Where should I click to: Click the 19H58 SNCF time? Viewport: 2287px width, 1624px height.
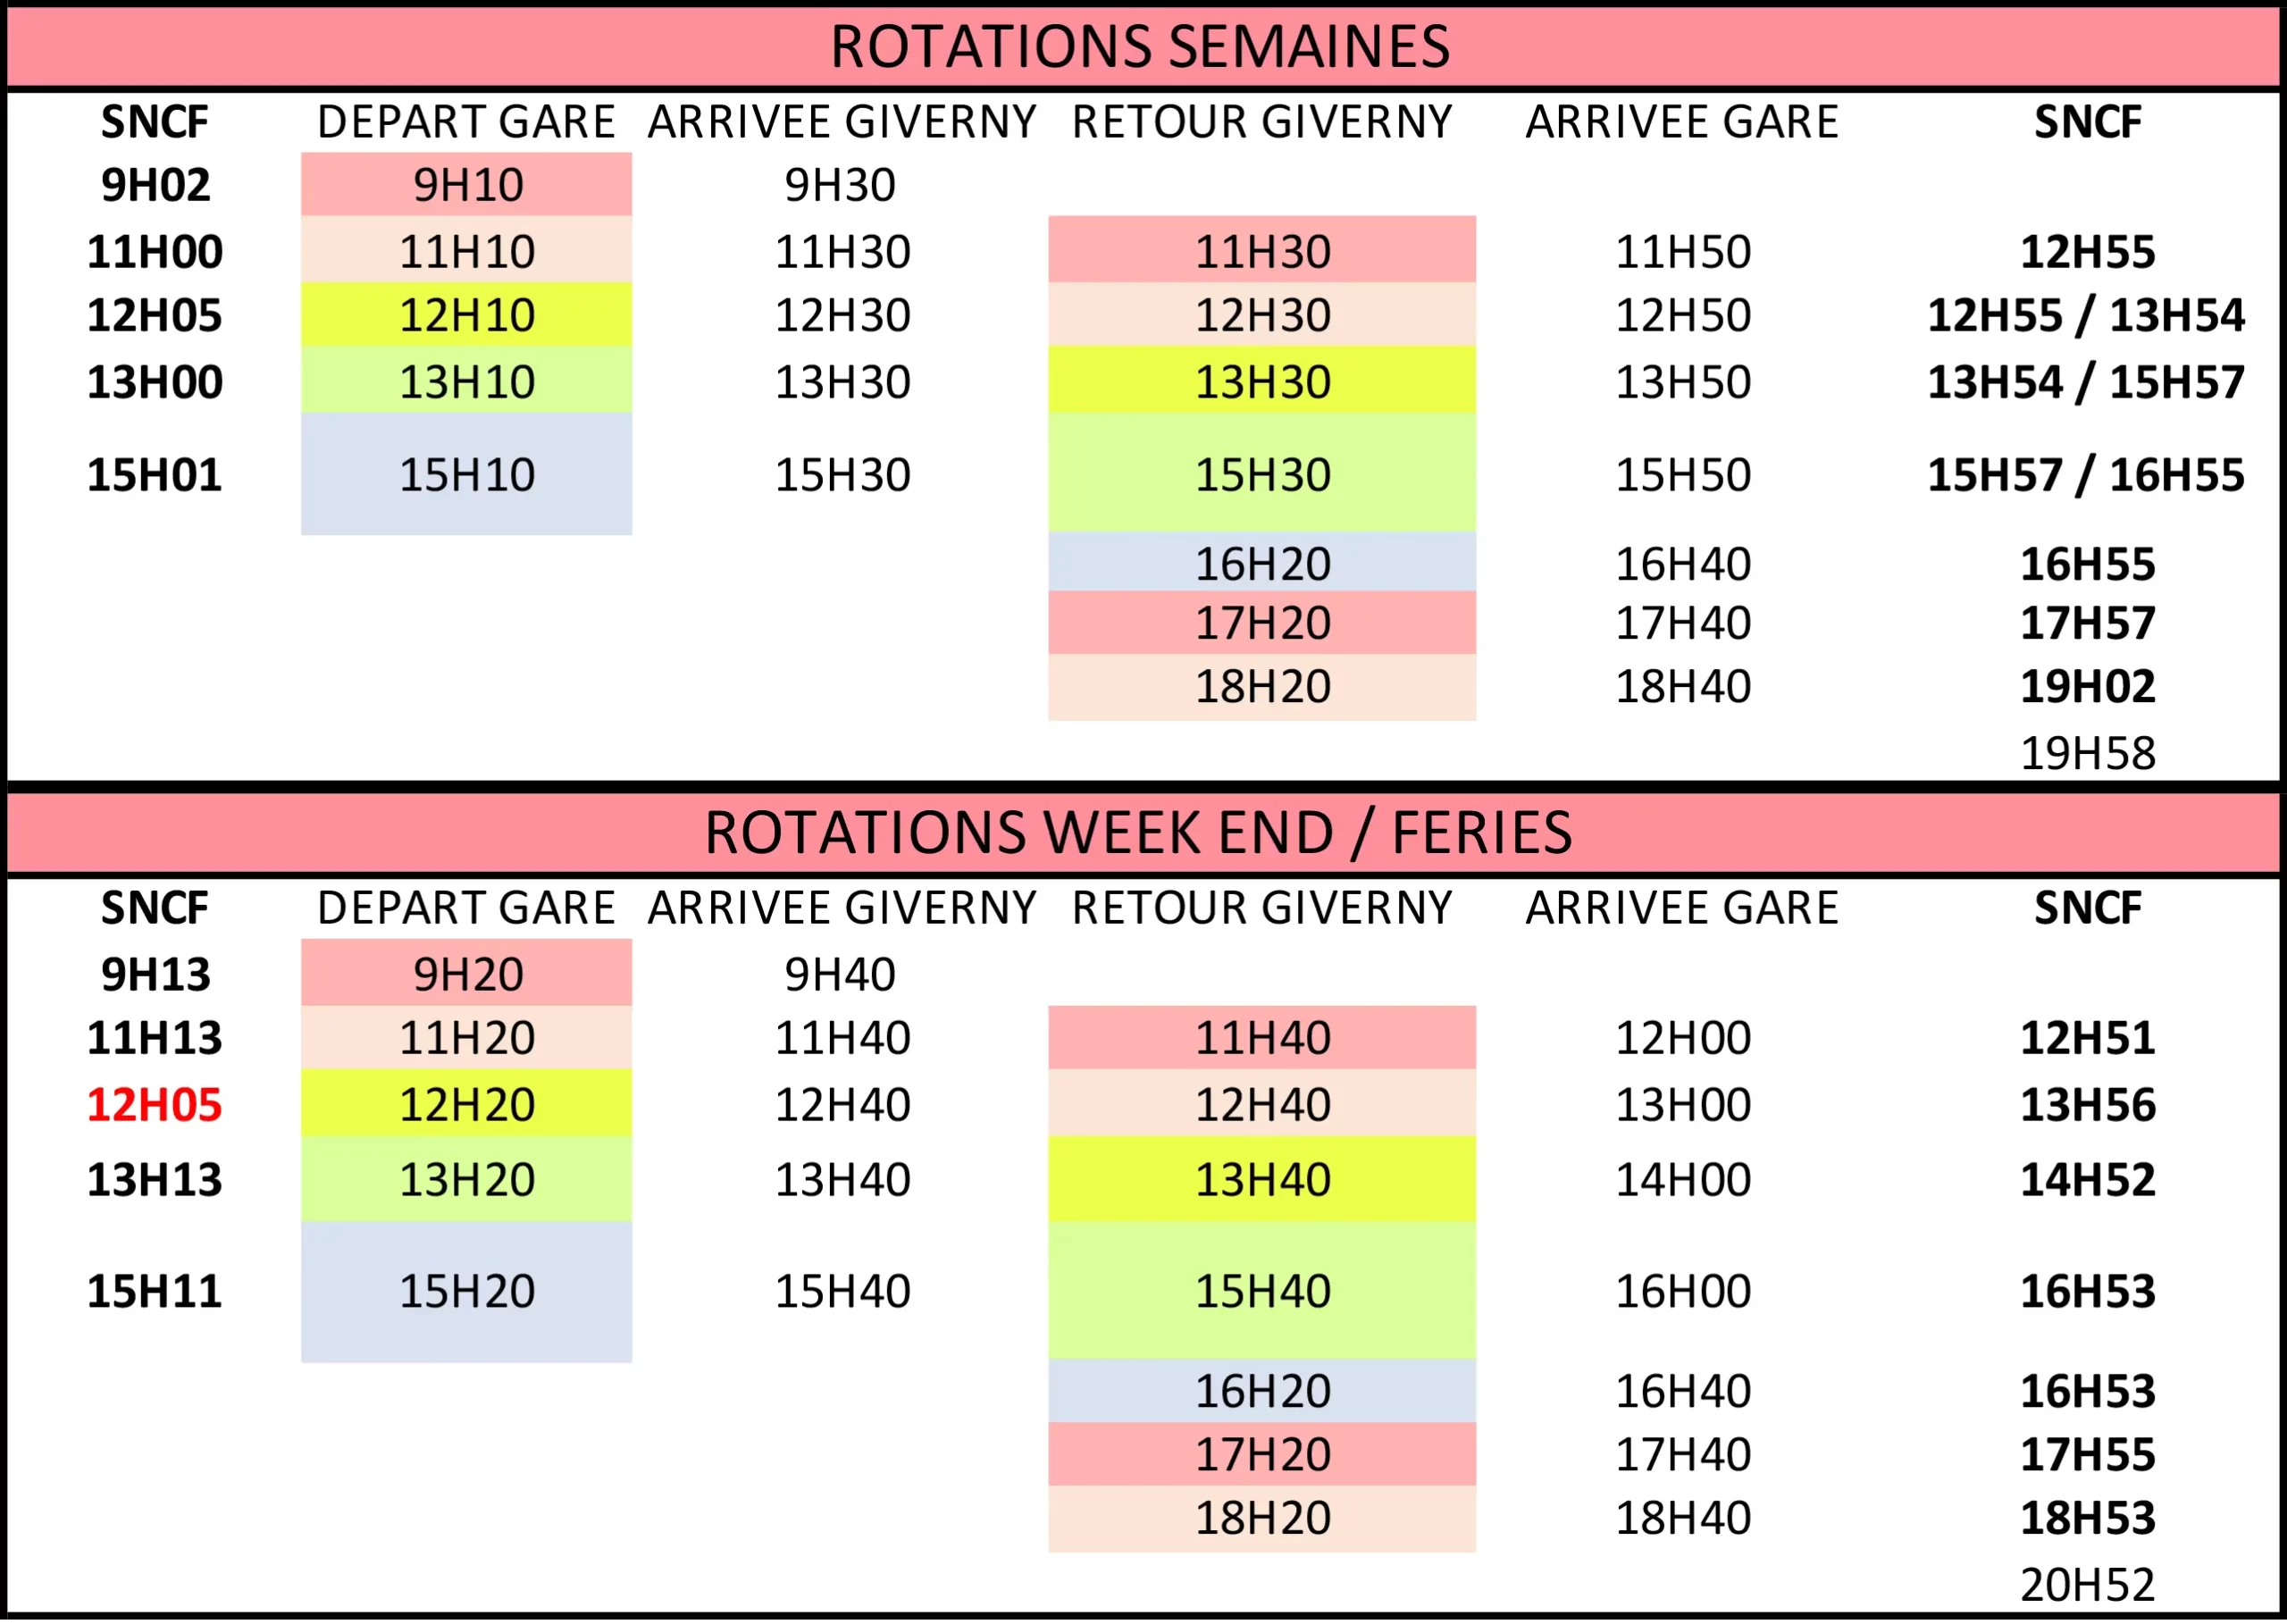tap(2087, 753)
